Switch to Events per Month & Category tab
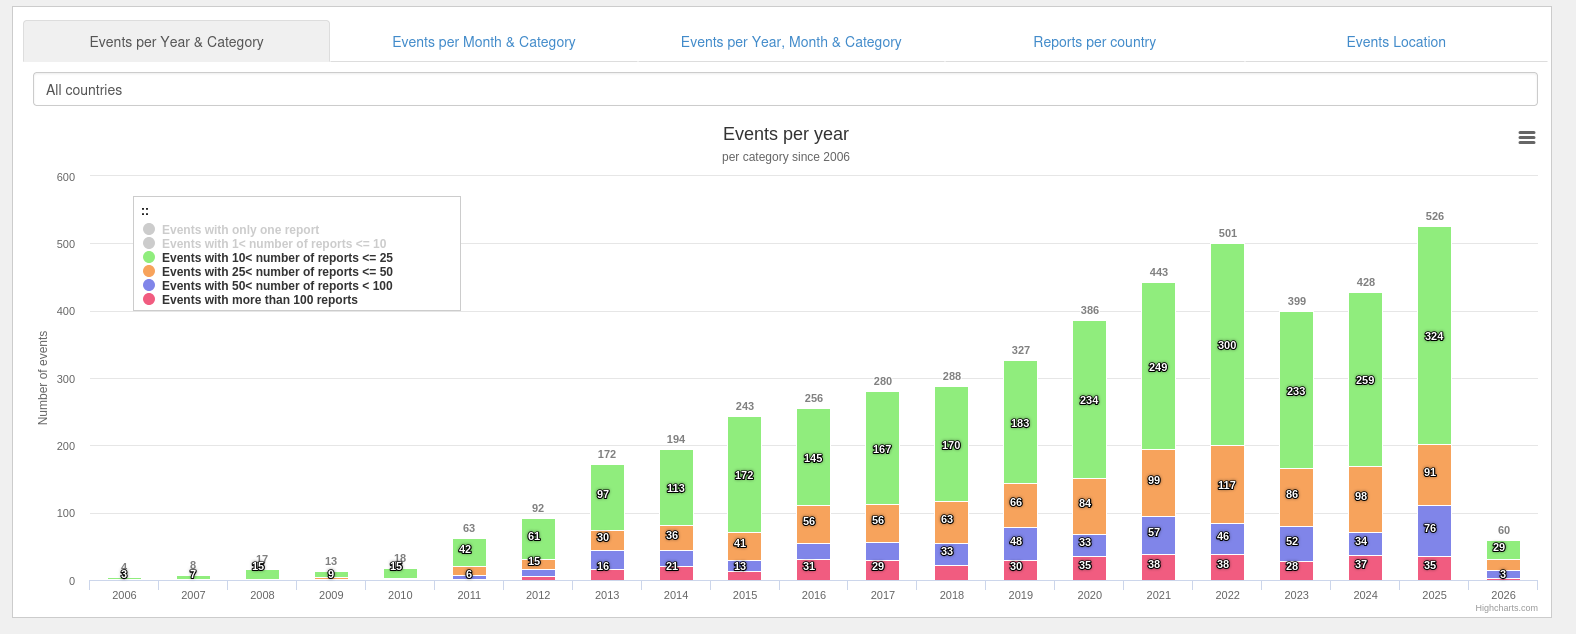The width and height of the screenshot is (1576, 634). [x=483, y=42]
